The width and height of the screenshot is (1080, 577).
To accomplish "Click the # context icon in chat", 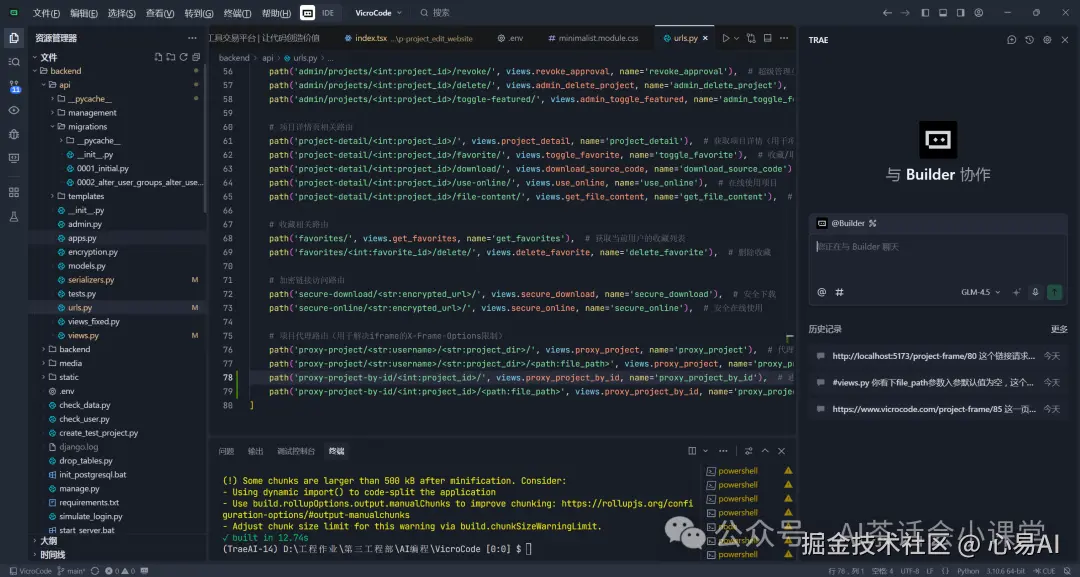I will [839, 292].
